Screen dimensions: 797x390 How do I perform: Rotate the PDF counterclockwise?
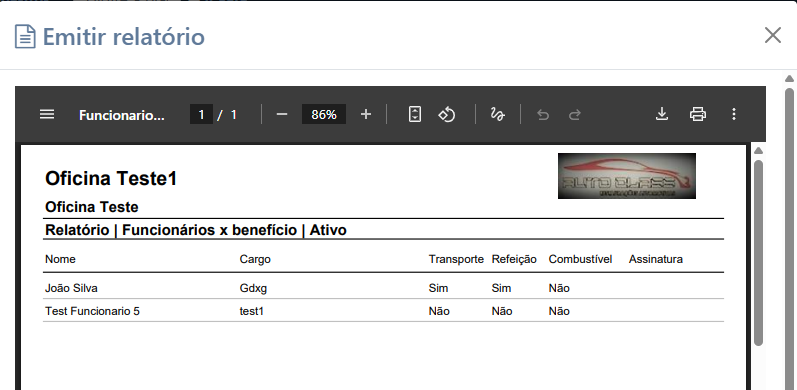coord(446,114)
